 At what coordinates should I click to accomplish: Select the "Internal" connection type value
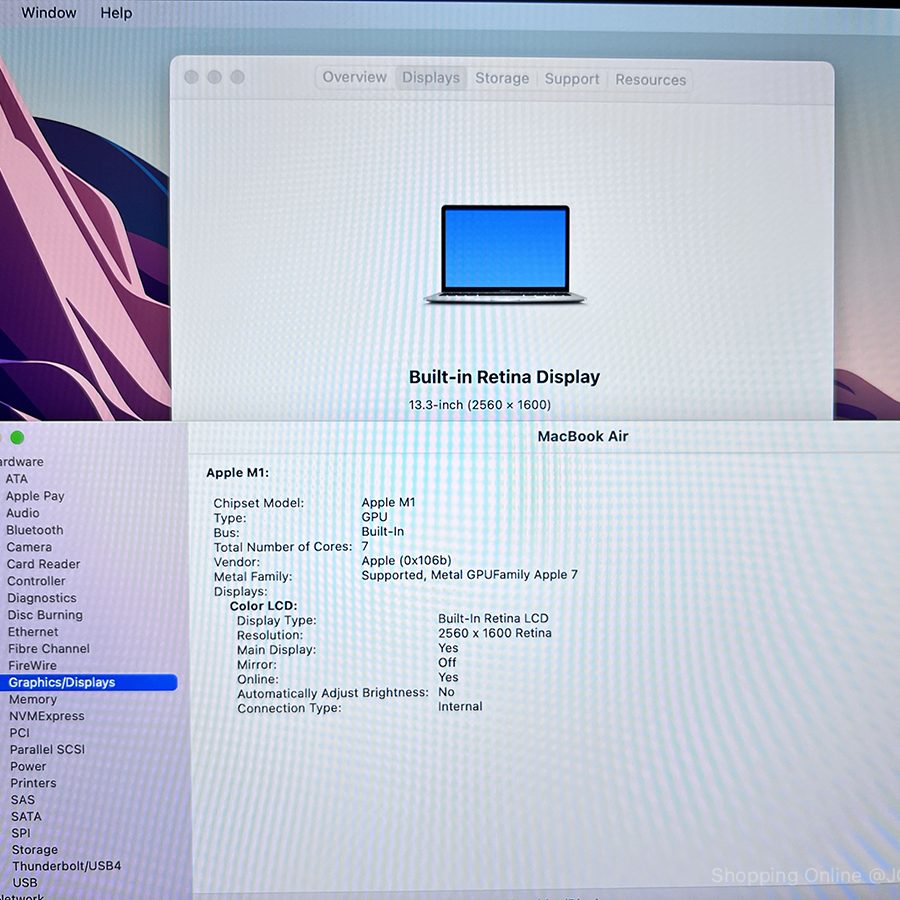[x=460, y=707]
